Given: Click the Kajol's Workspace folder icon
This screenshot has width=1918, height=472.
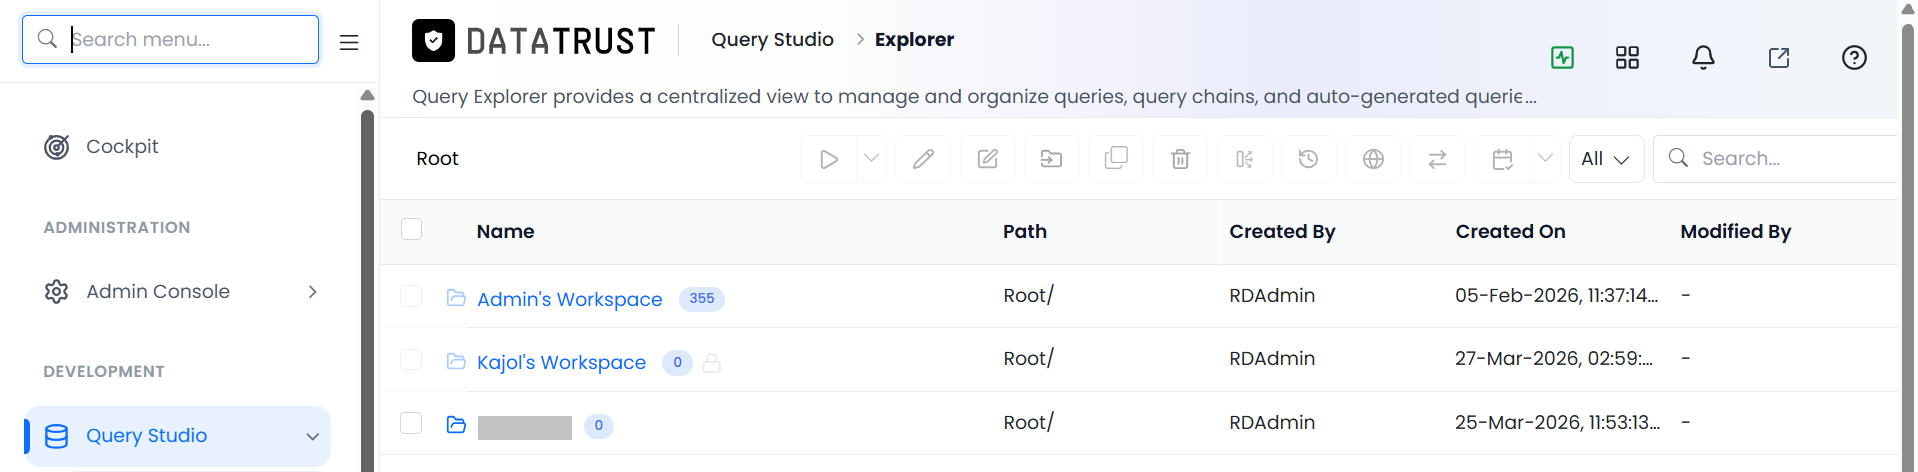Looking at the screenshot, I should tap(456, 361).
